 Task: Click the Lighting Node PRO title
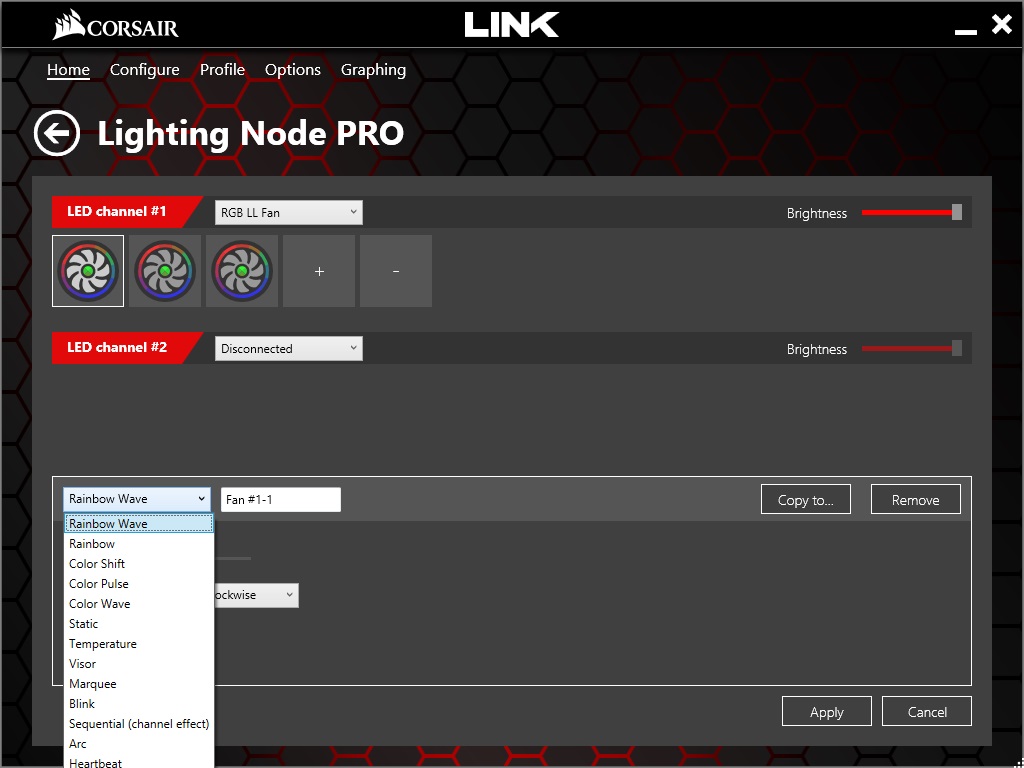pos(251,134)
